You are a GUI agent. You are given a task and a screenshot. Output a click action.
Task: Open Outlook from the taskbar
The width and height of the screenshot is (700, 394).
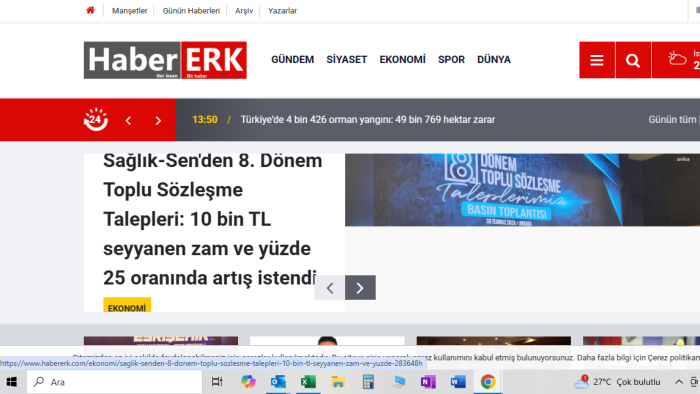coord(278,382)
